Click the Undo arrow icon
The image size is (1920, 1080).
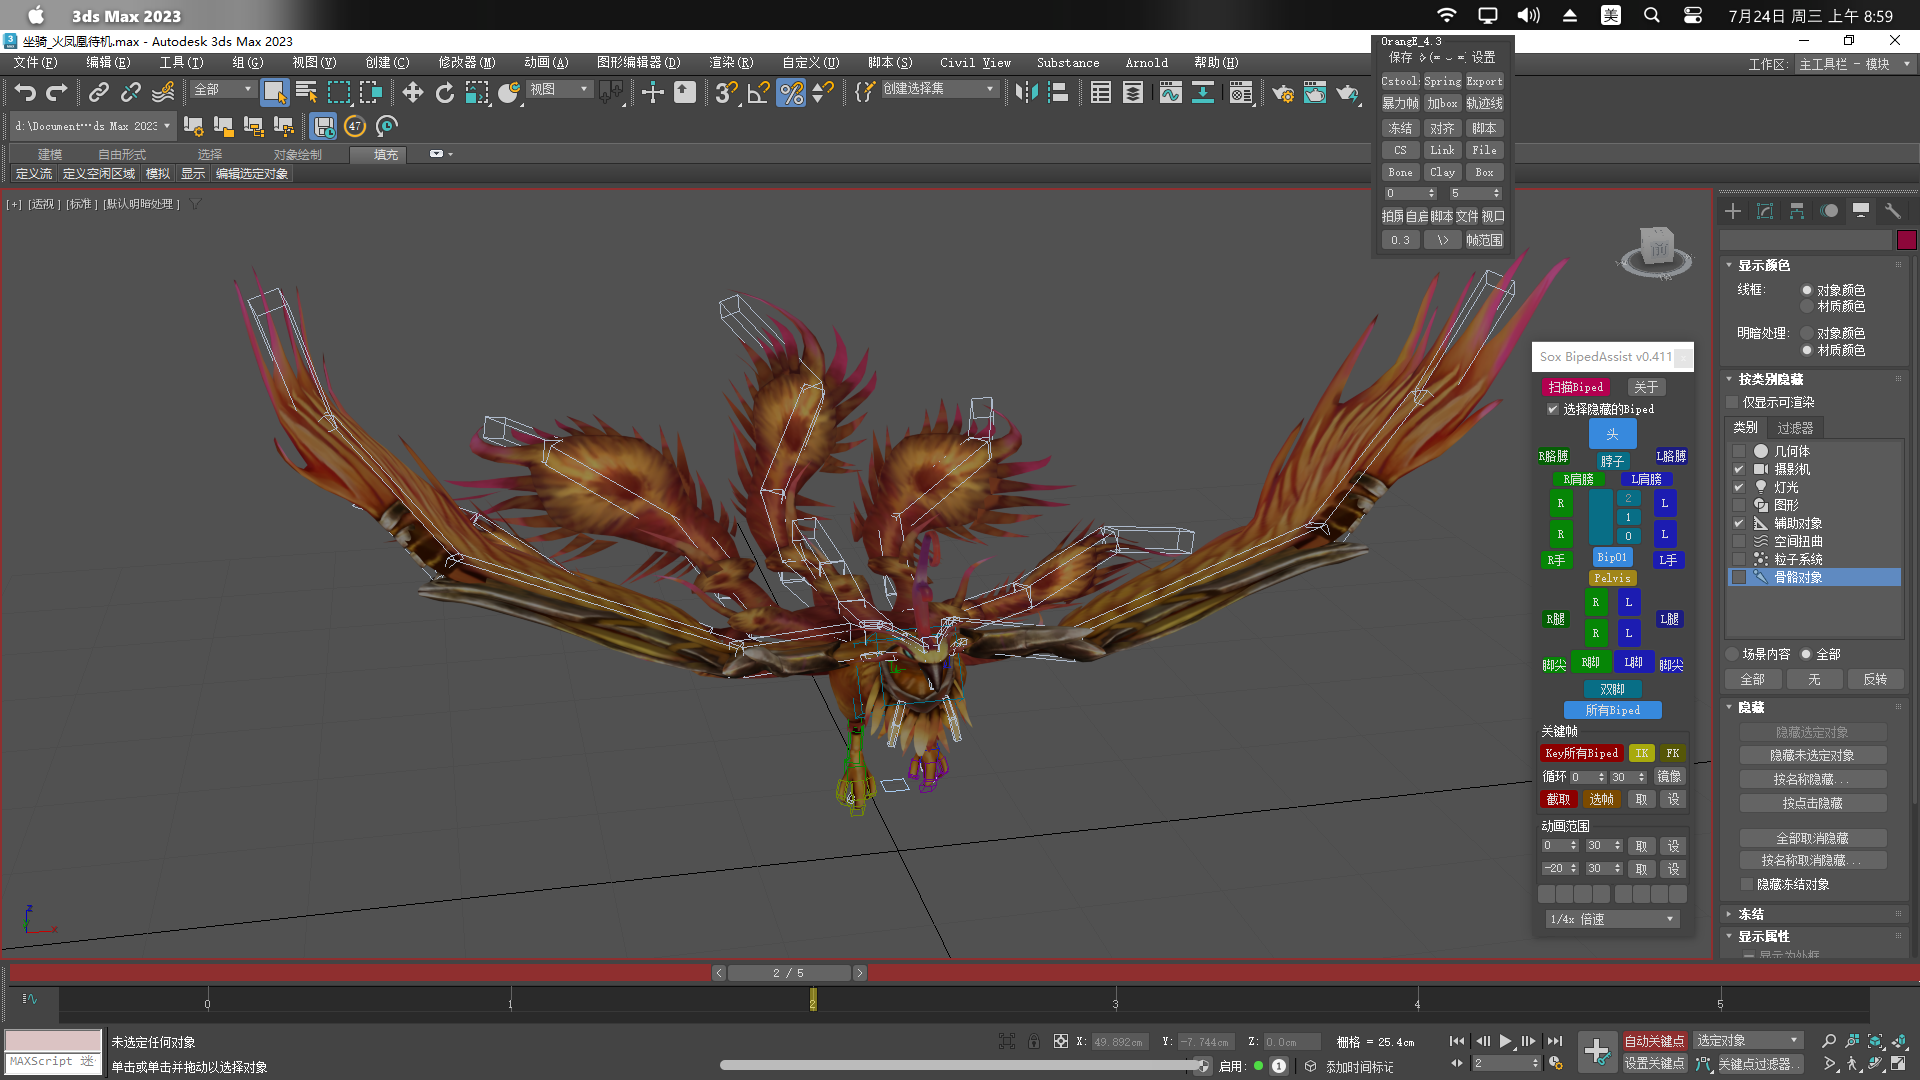click(25, 93)
